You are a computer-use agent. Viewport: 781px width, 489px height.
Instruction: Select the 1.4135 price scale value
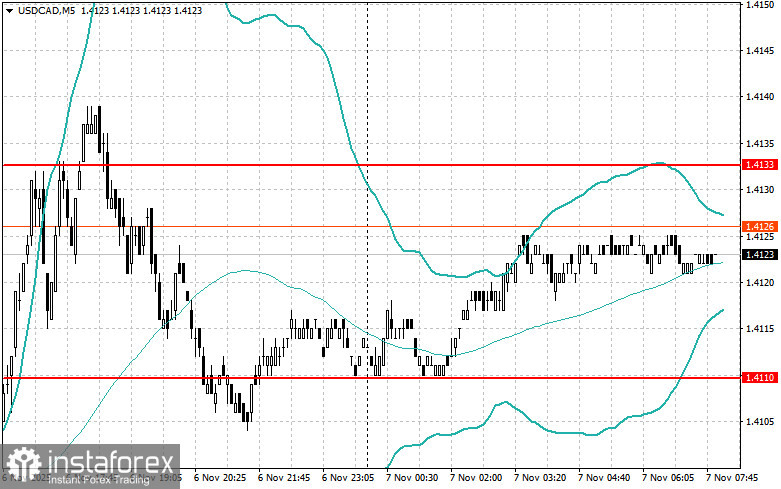pos(760,143)
